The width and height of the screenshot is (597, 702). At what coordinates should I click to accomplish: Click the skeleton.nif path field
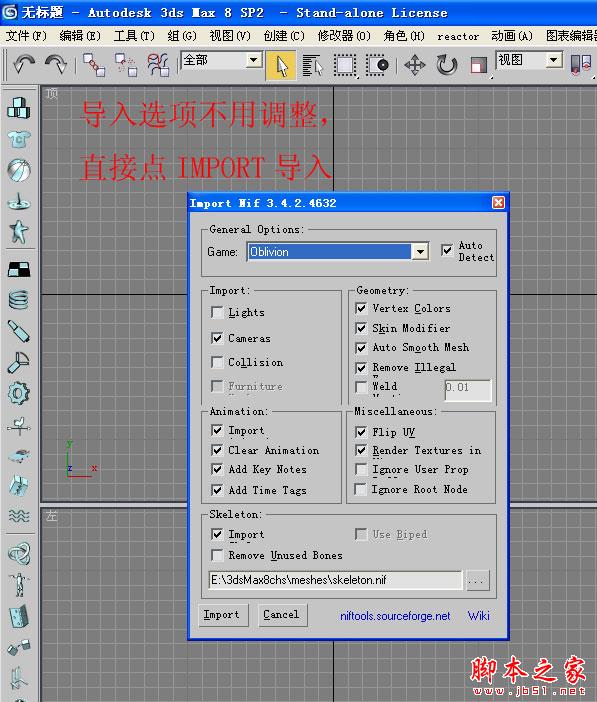point(336,580)
